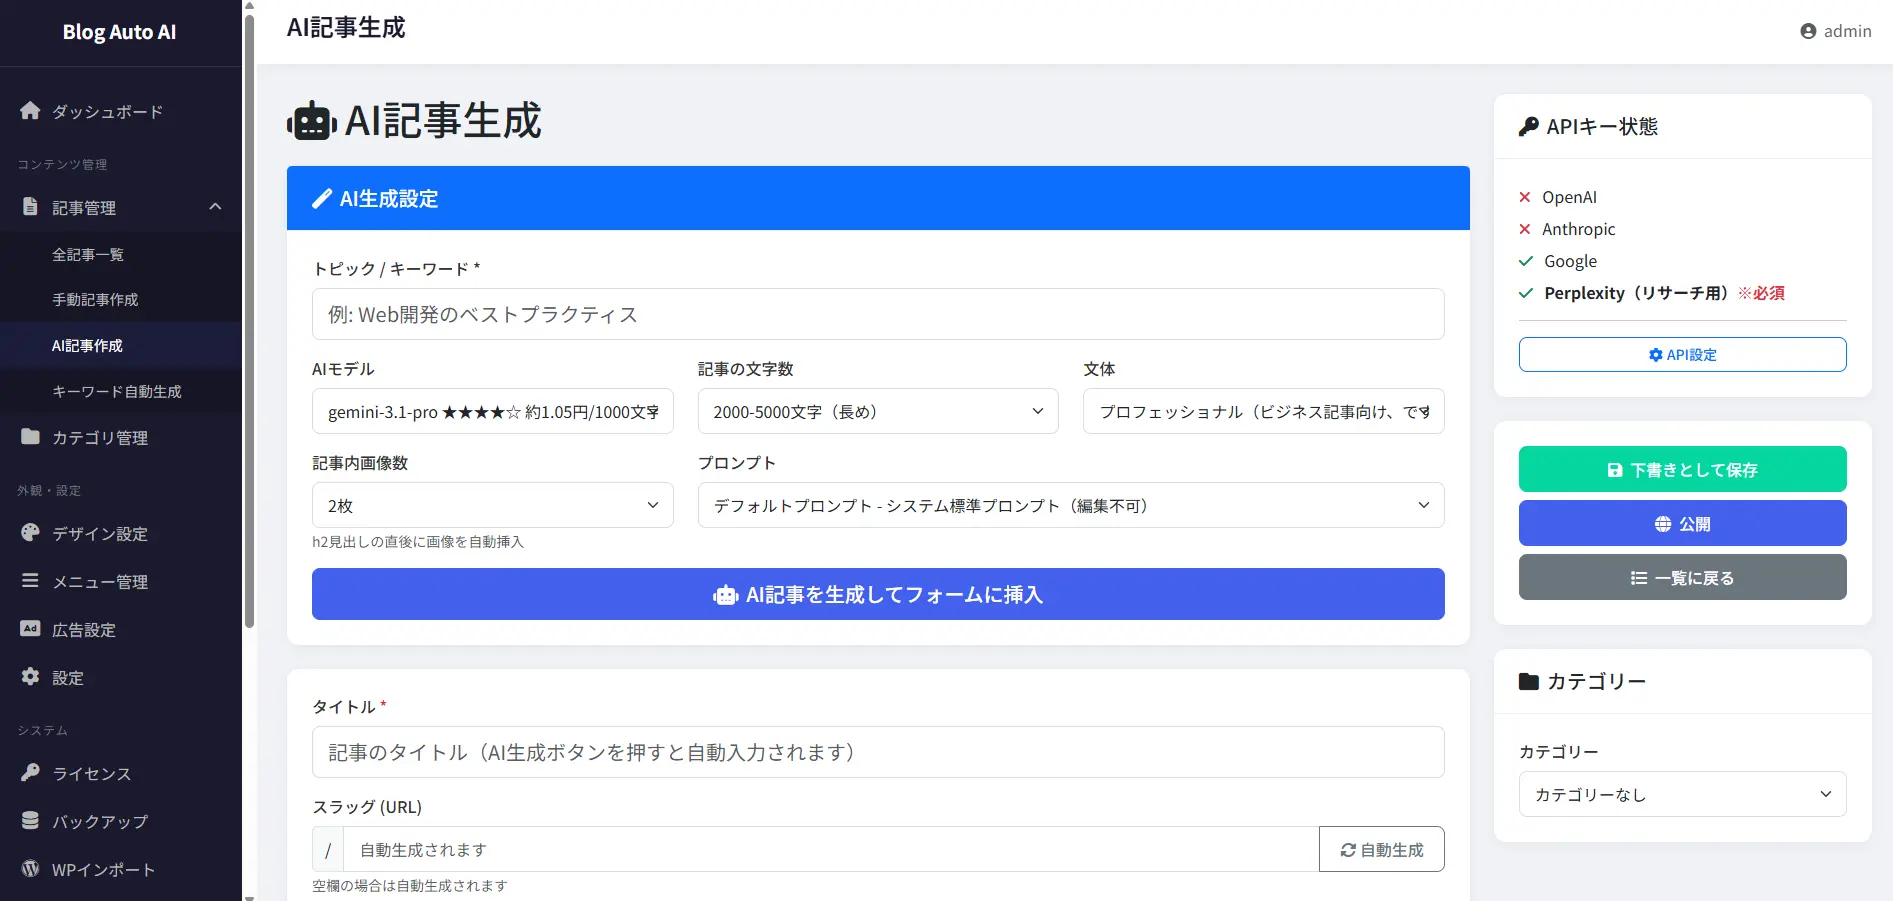Click the トピック / キーワード input field
The width and height of the screenshot is (1893, 901).
[878, 314]
